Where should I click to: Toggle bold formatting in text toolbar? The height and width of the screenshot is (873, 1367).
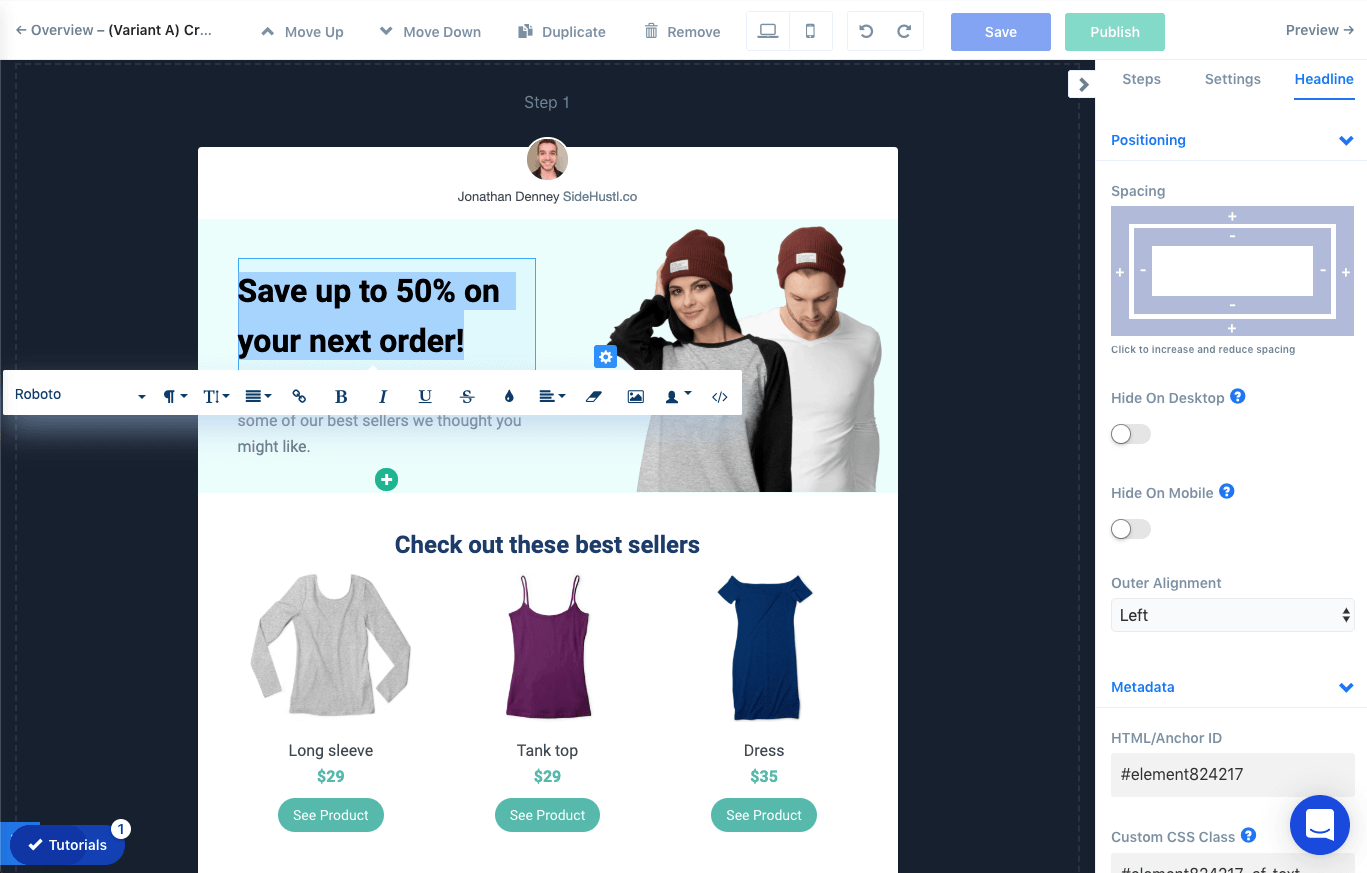click(x=341, y=396)
